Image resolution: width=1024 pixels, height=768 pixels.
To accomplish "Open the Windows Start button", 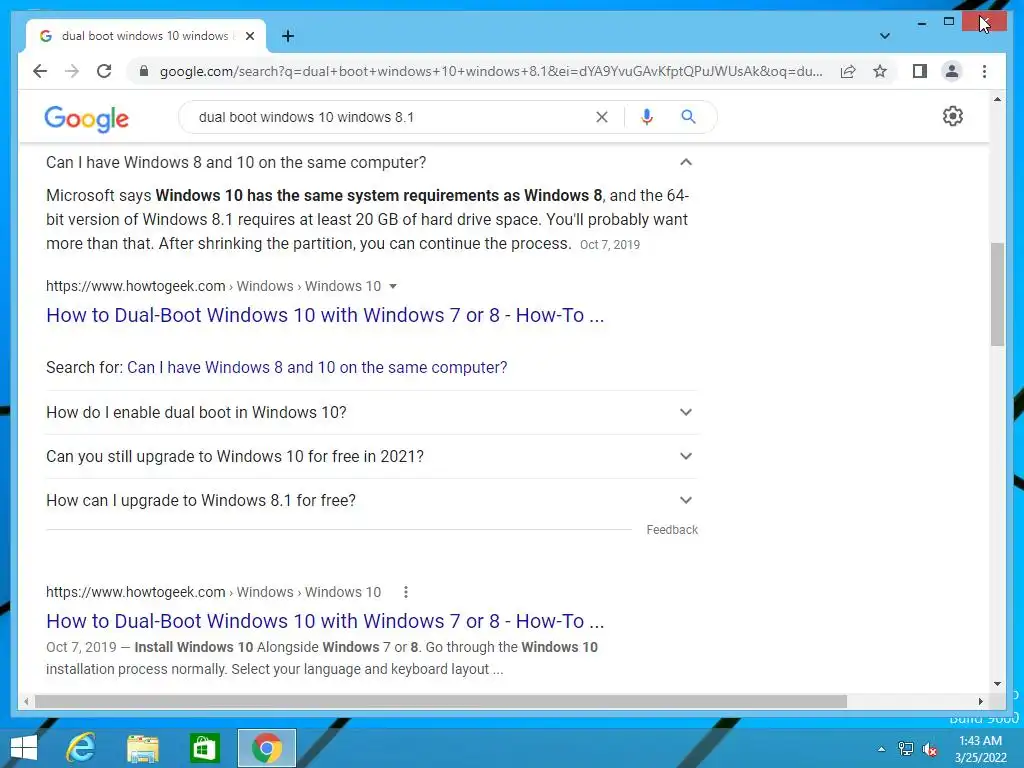I will pos(24,748).
